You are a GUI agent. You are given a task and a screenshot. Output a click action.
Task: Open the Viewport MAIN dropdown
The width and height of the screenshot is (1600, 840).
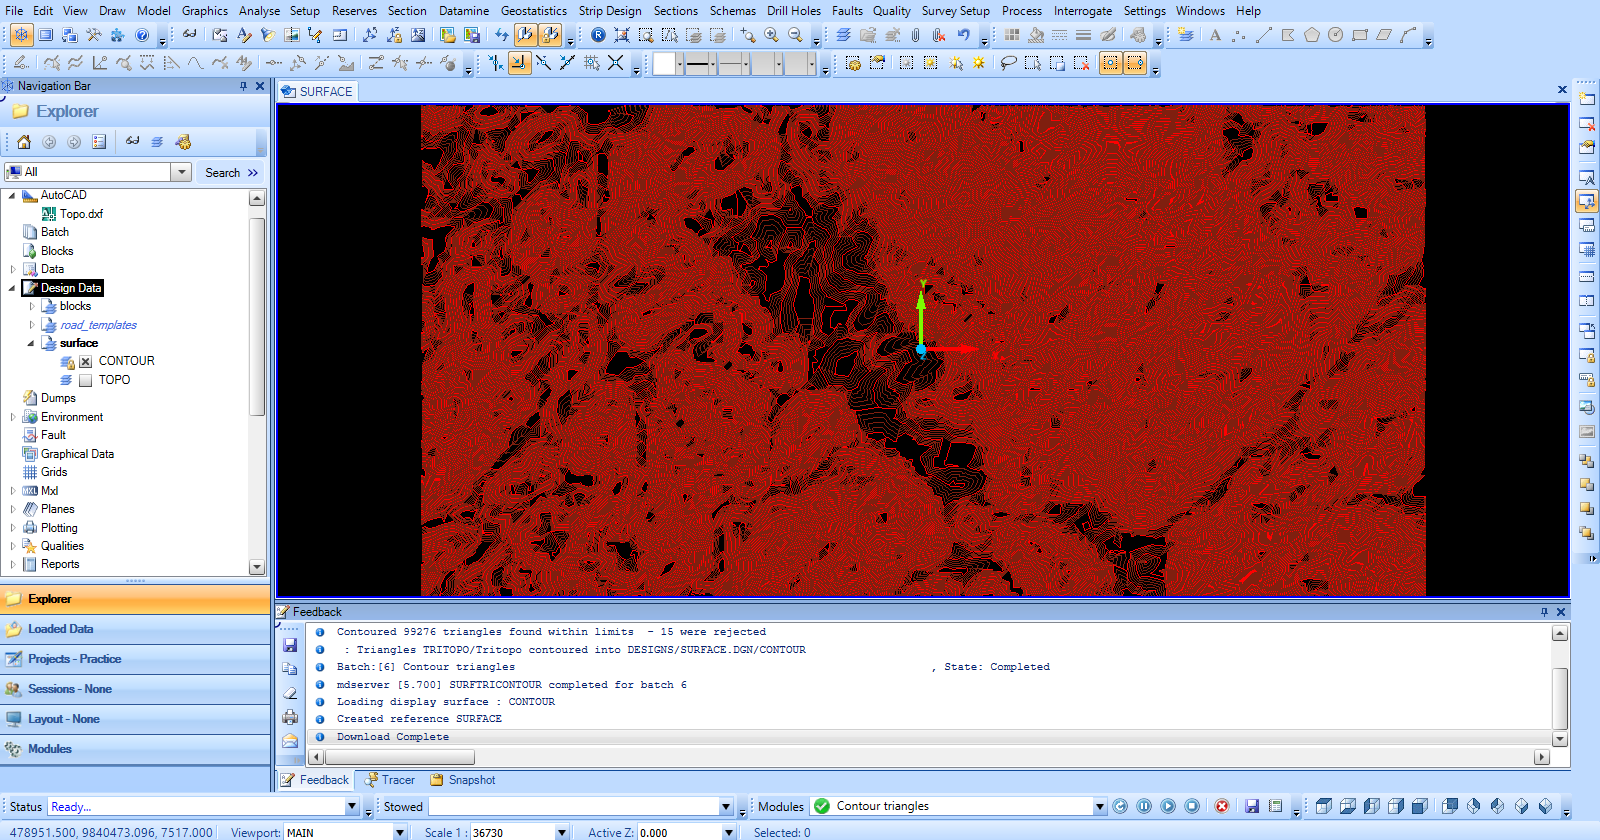tap(400, 832)
